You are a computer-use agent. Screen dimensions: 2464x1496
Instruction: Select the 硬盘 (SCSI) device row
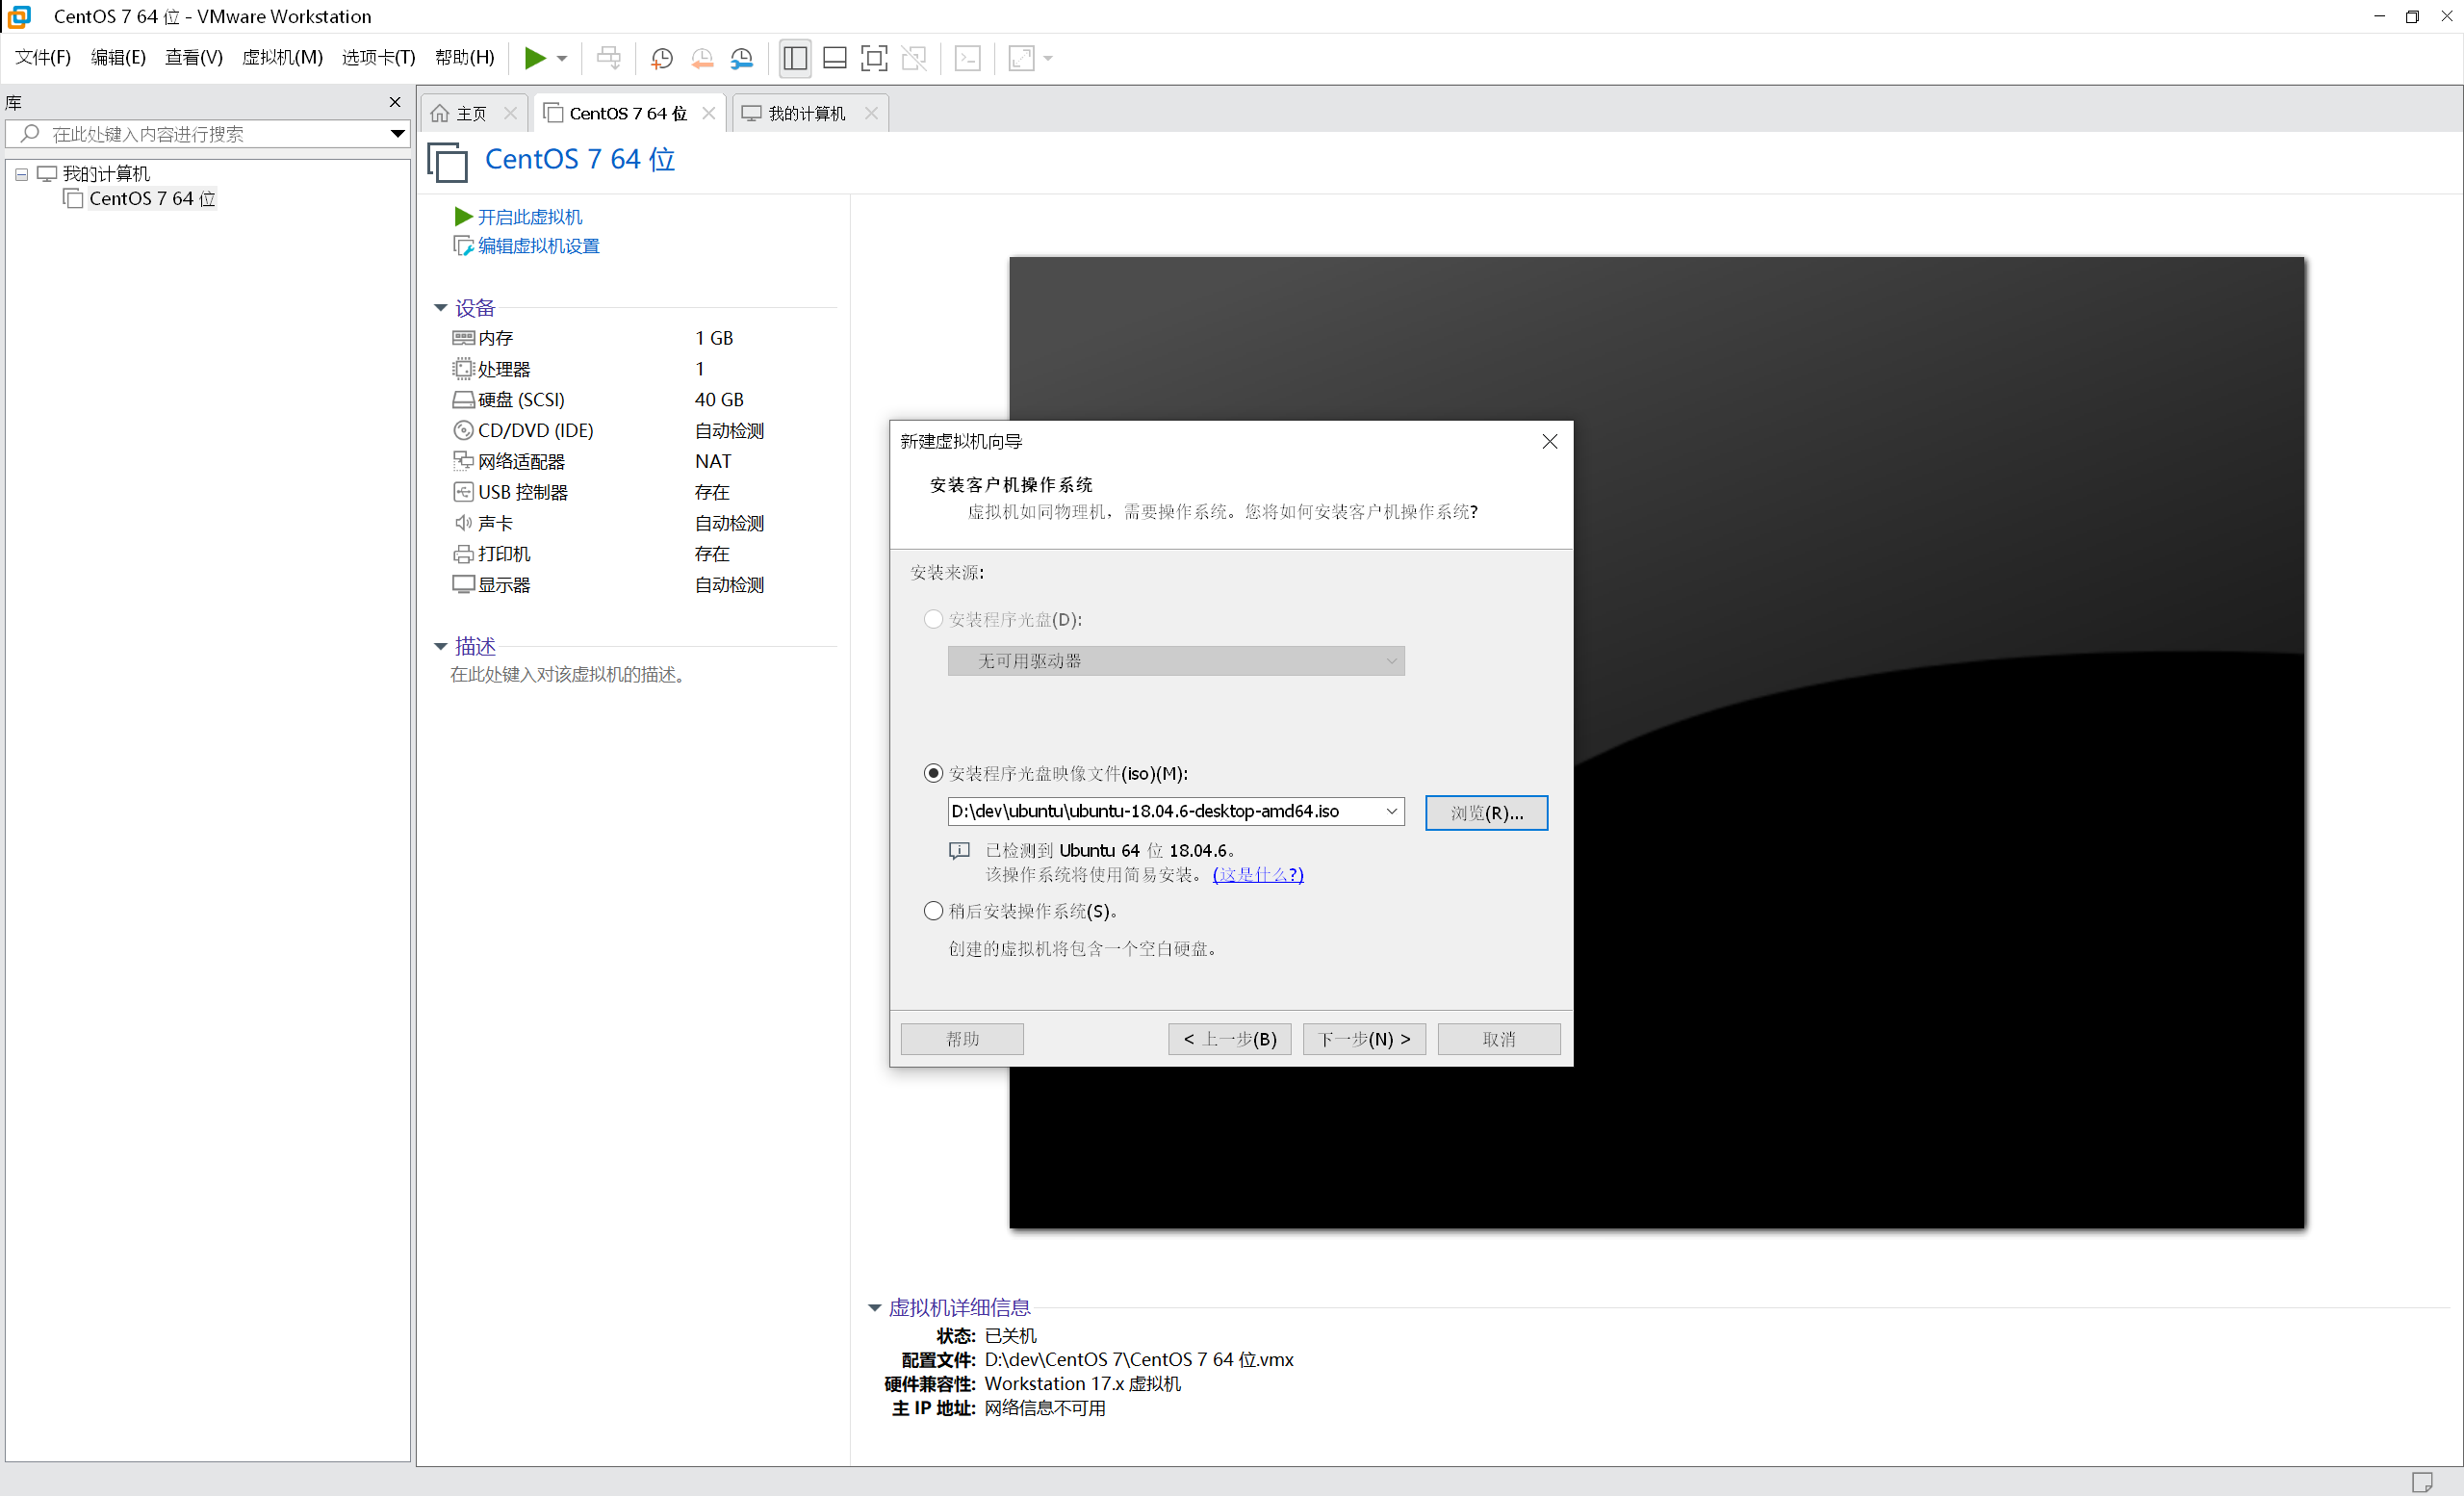642,400
